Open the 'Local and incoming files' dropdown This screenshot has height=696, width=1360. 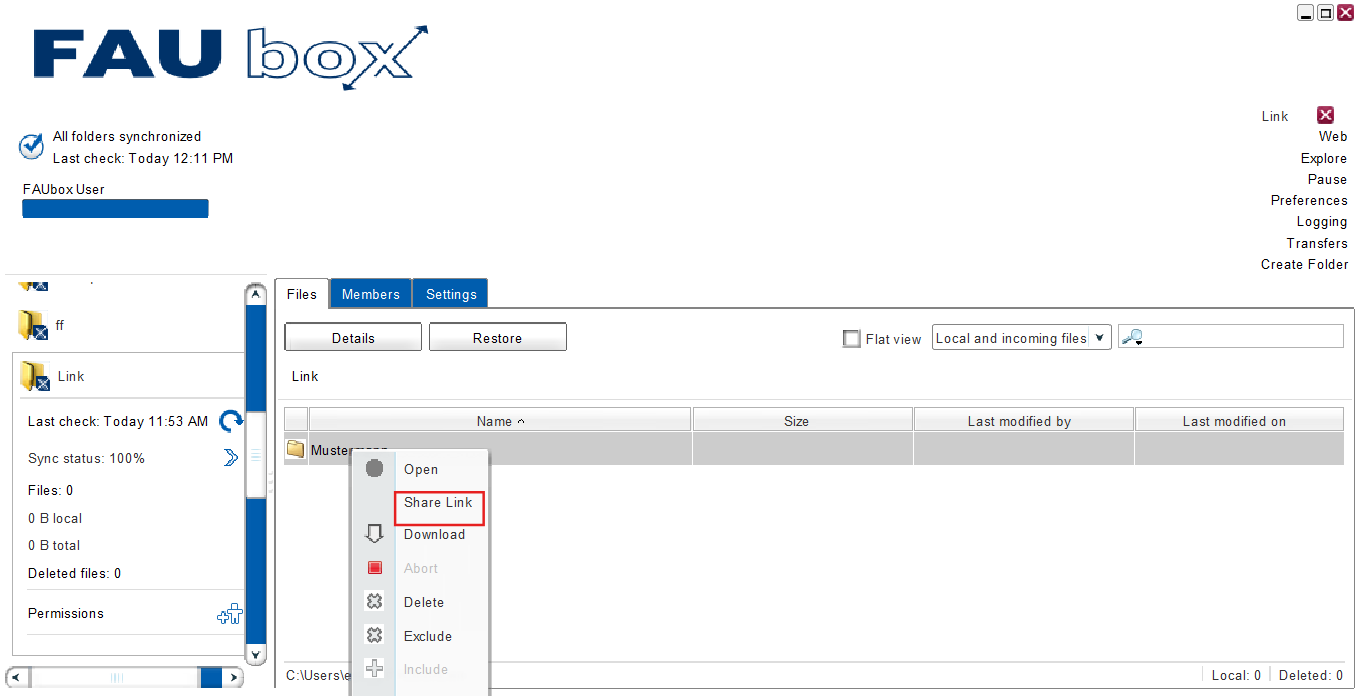click(x=1021, y=338)
